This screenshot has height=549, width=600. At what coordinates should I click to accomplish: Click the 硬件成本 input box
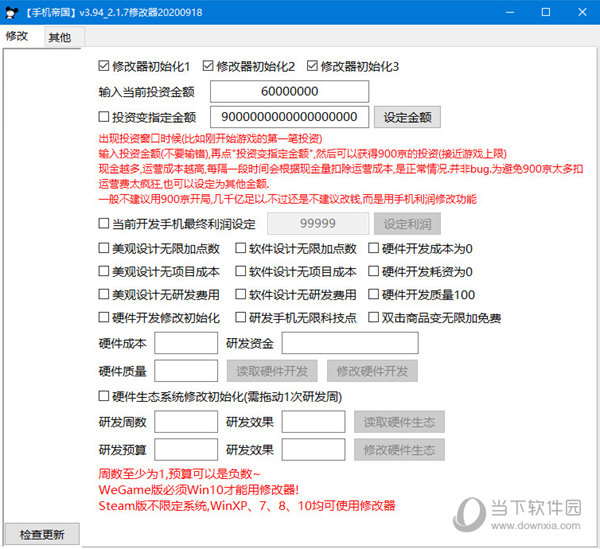pyautogui.click(x=186, y=343)
